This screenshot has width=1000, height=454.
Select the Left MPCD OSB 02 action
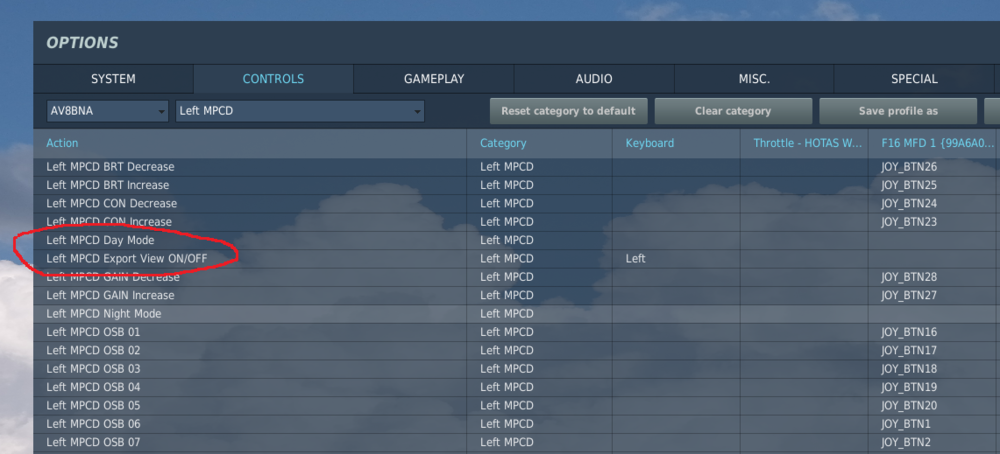250,351
